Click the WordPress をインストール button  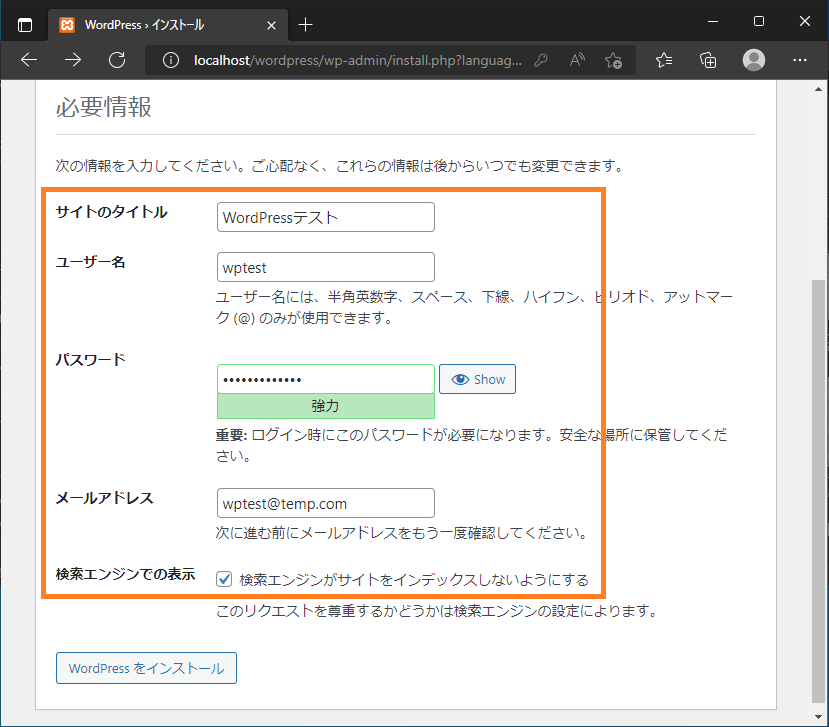pos(146,668)
